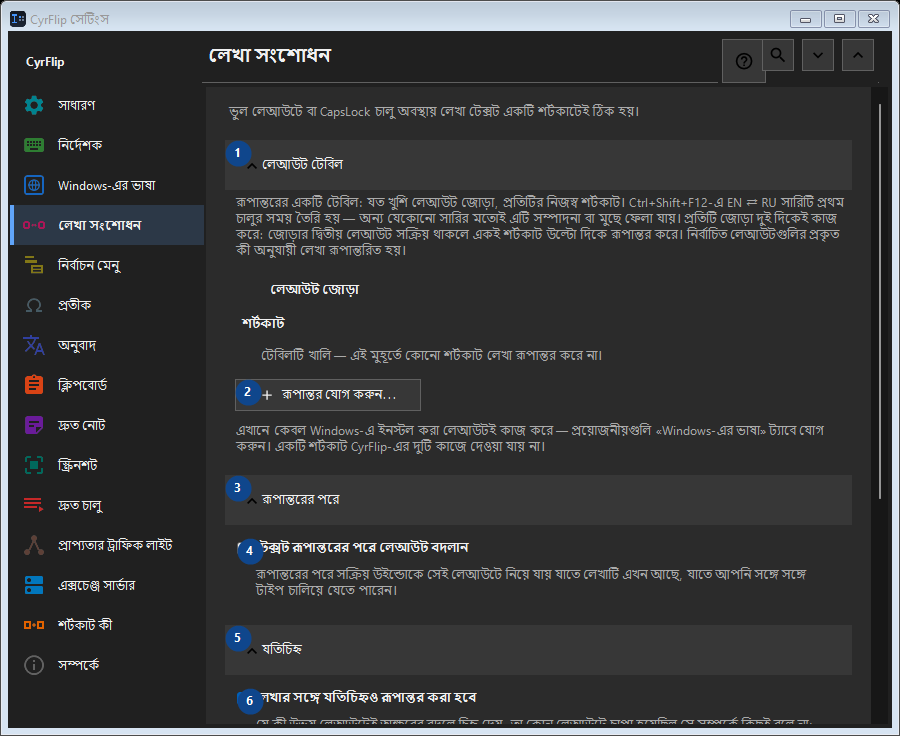Collapse the যতিচিহ্ন section
Screen dimensions: 900x736
[x=538, y=650]
